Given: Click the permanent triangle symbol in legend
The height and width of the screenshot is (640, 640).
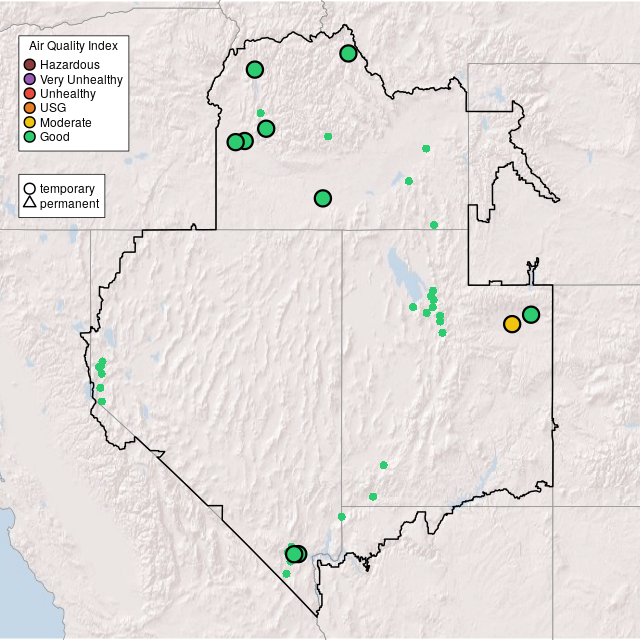Looking at the screenshot, I should [30, 203].
